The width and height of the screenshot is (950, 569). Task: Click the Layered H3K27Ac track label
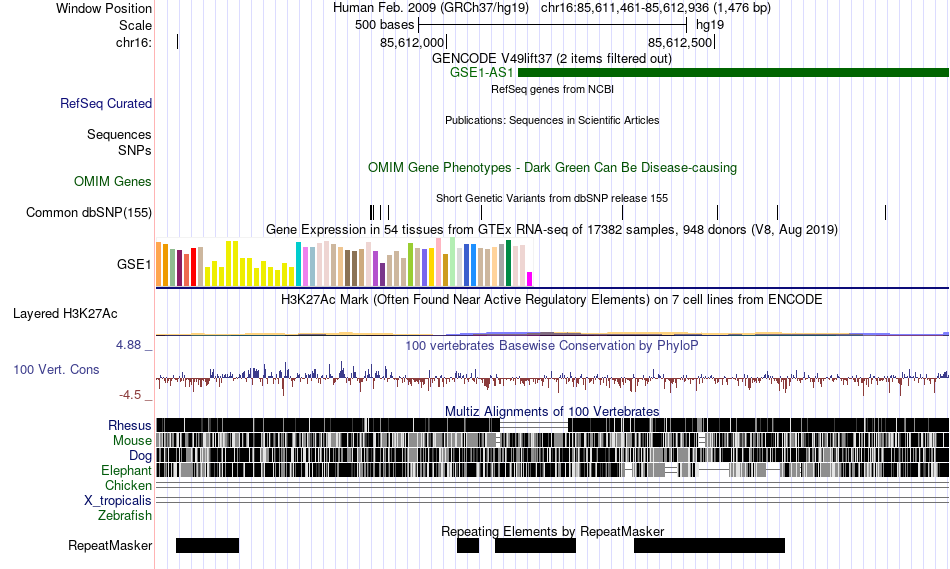click(x=65, y=313)
